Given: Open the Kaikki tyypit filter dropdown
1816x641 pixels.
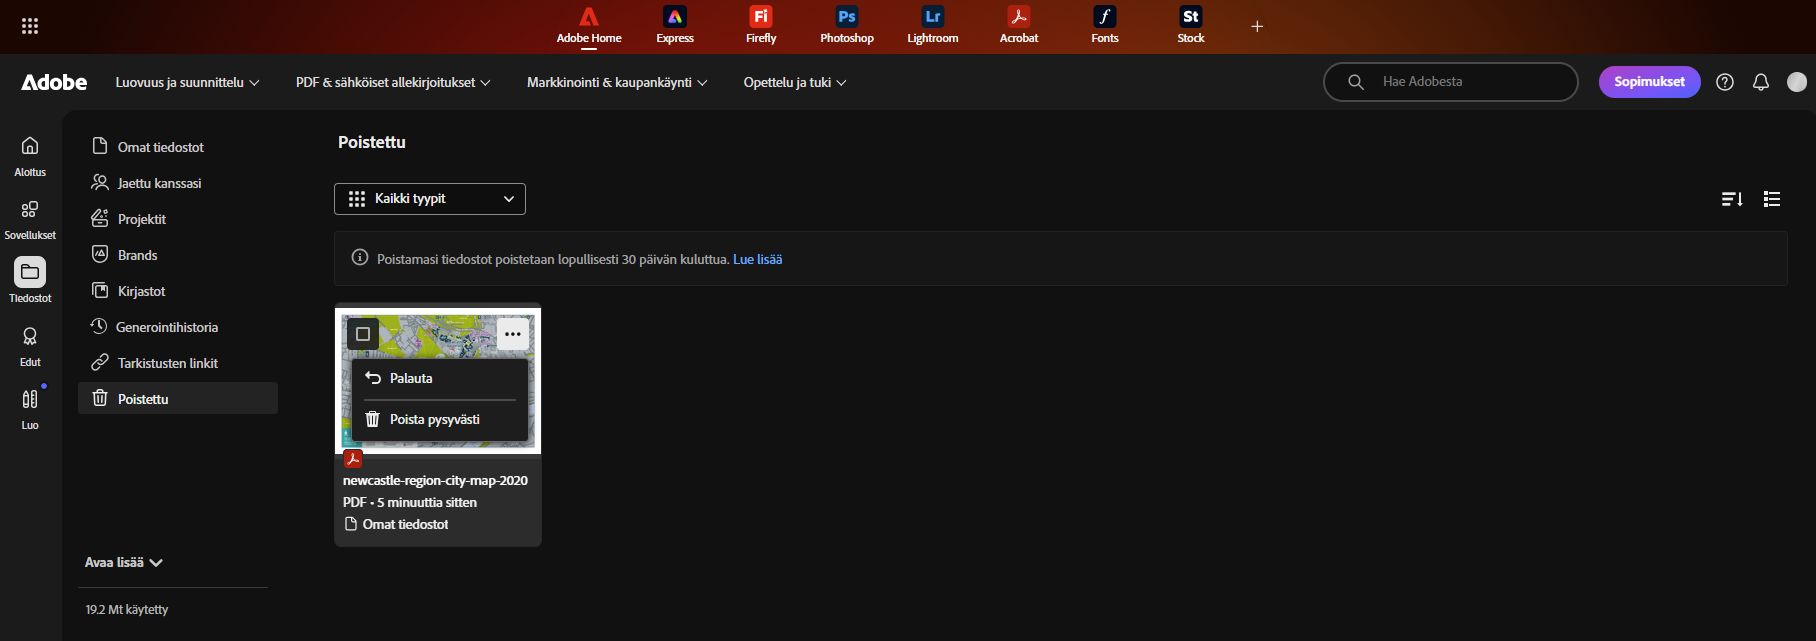Looking at the screenshot, I should pos(430,199).
